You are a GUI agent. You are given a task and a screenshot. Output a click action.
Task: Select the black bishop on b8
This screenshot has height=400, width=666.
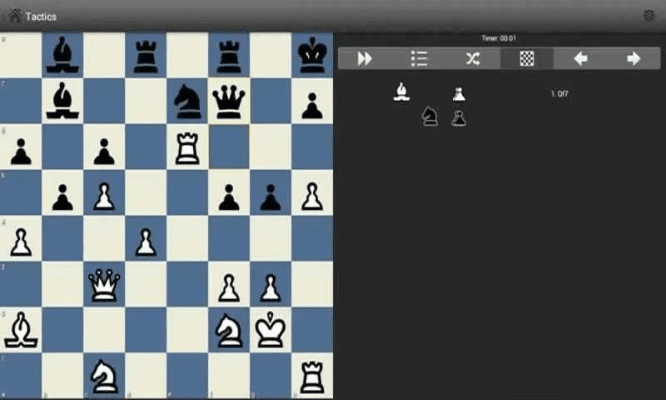[62, 55]
